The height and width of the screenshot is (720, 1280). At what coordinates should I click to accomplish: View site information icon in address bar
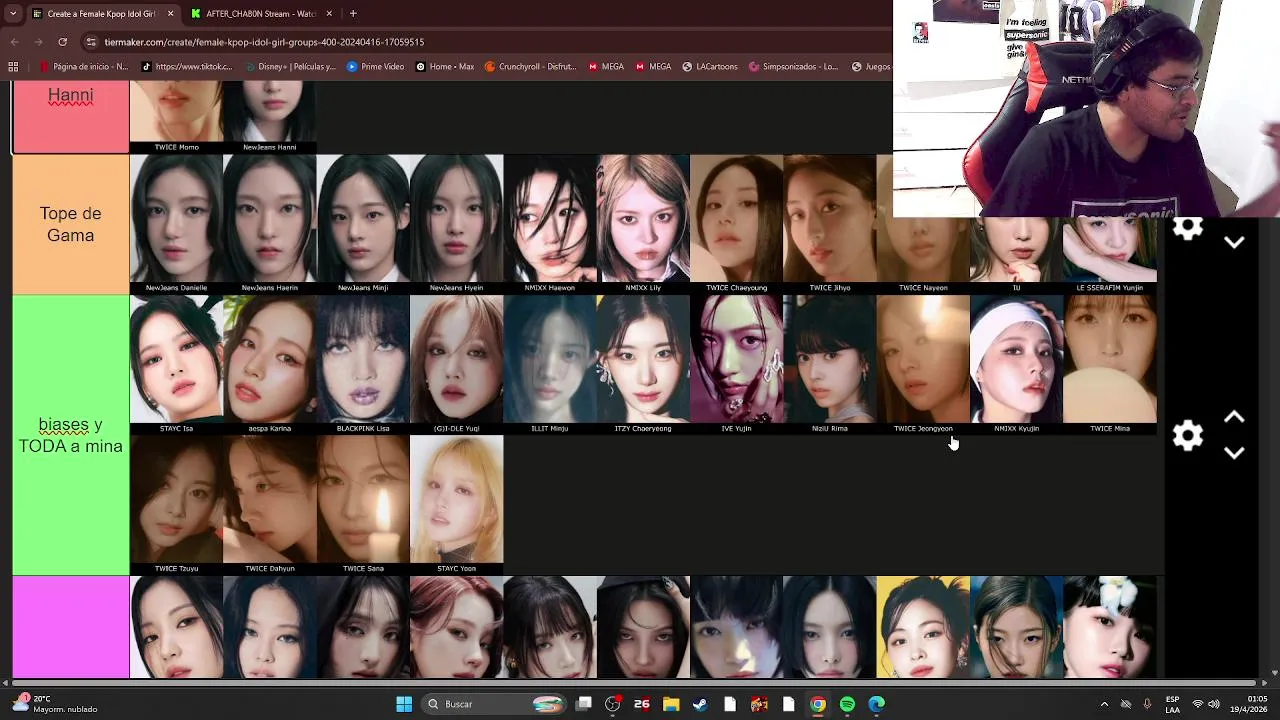(91, 42)
